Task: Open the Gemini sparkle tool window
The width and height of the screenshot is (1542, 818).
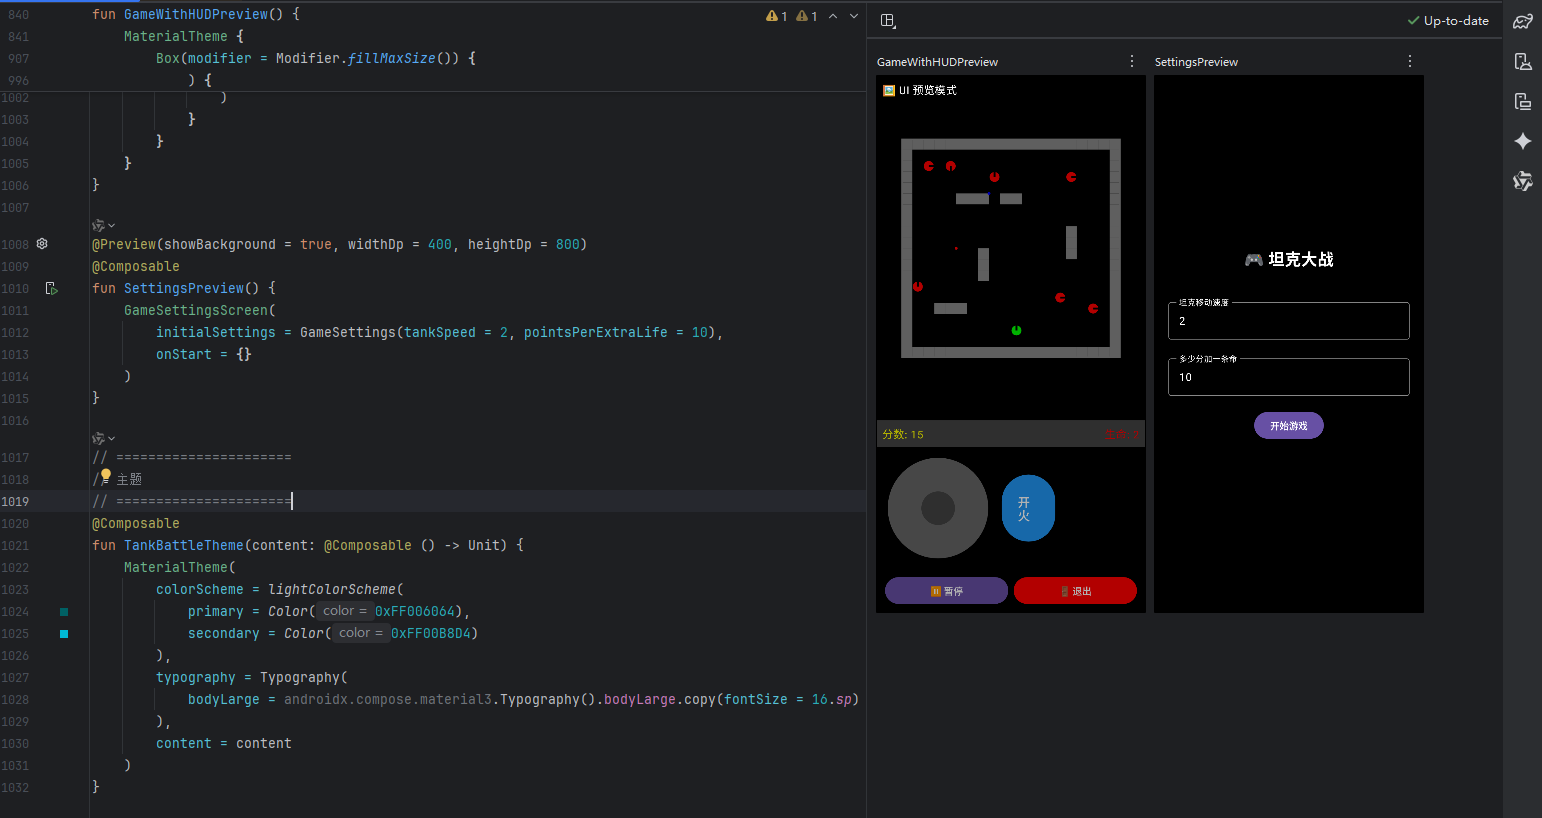Action: 1522,141
